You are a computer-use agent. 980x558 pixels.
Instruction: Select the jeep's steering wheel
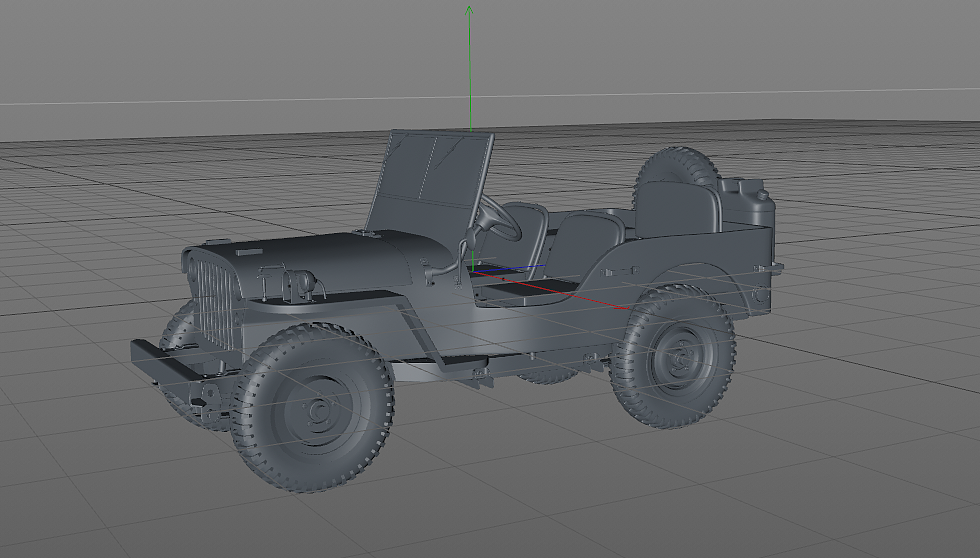[x=499, y=218]
